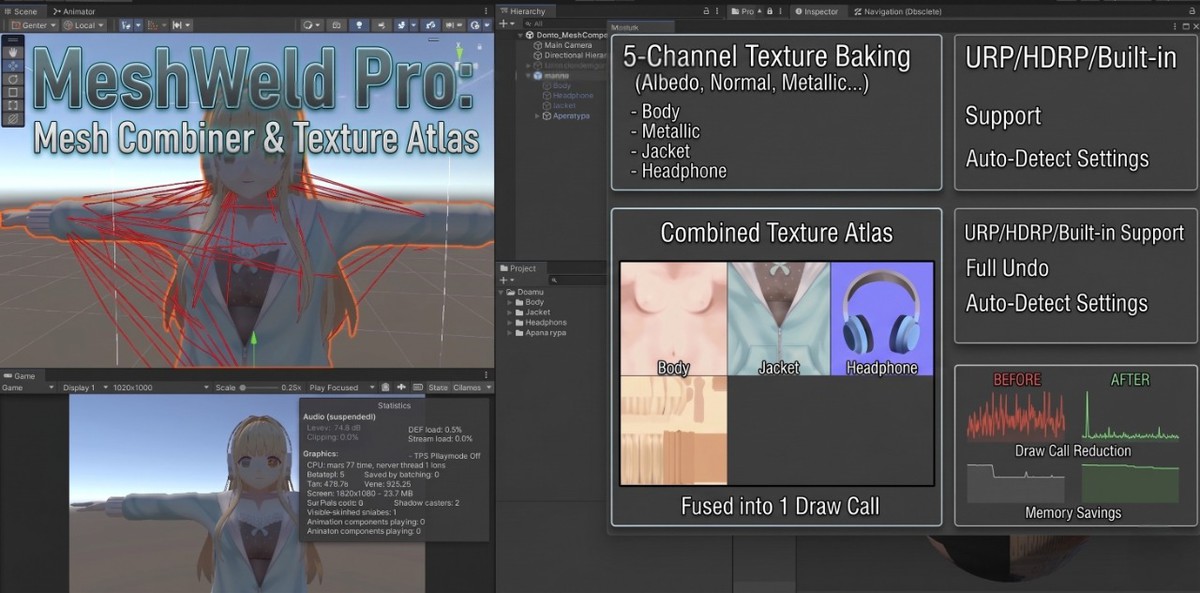Open the snapping settings arrow-bar icon

(182, 25)
